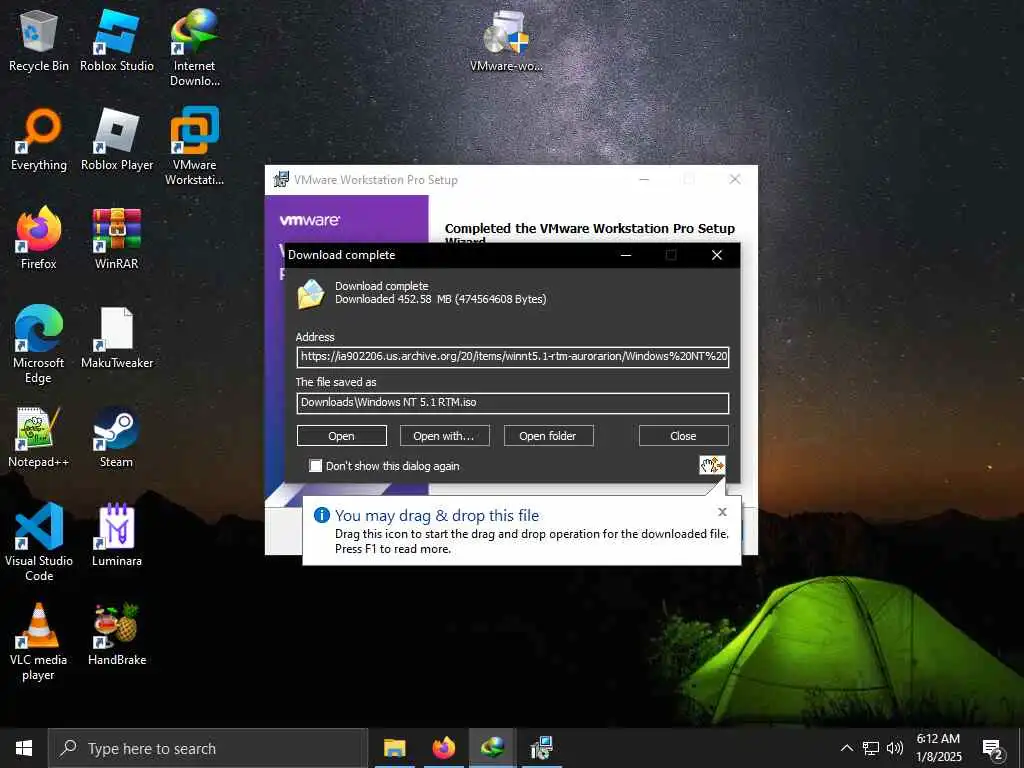
Task: Open the Windows Start menu
Action: click(24, 748)
